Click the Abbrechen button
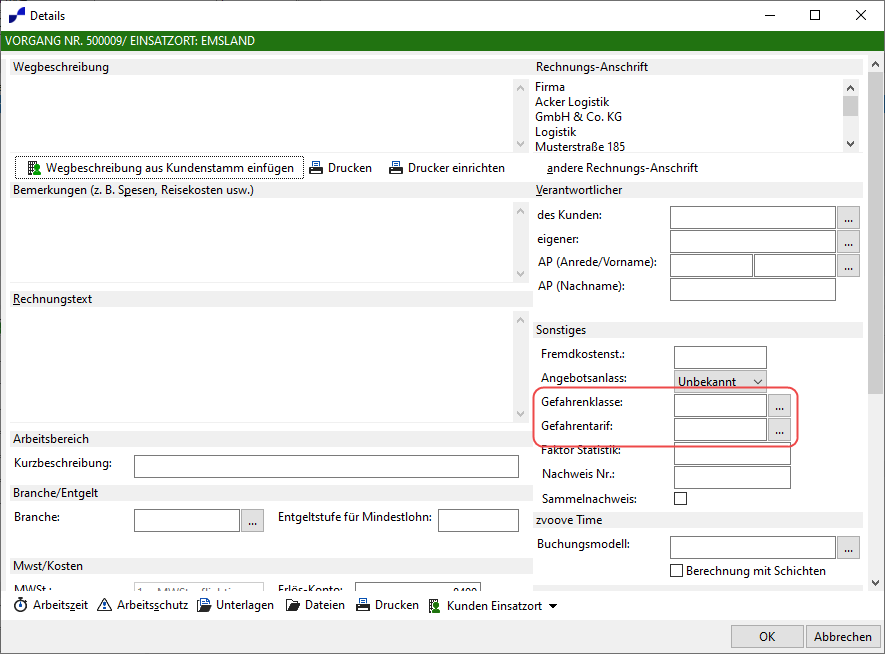 click(843, 637)
